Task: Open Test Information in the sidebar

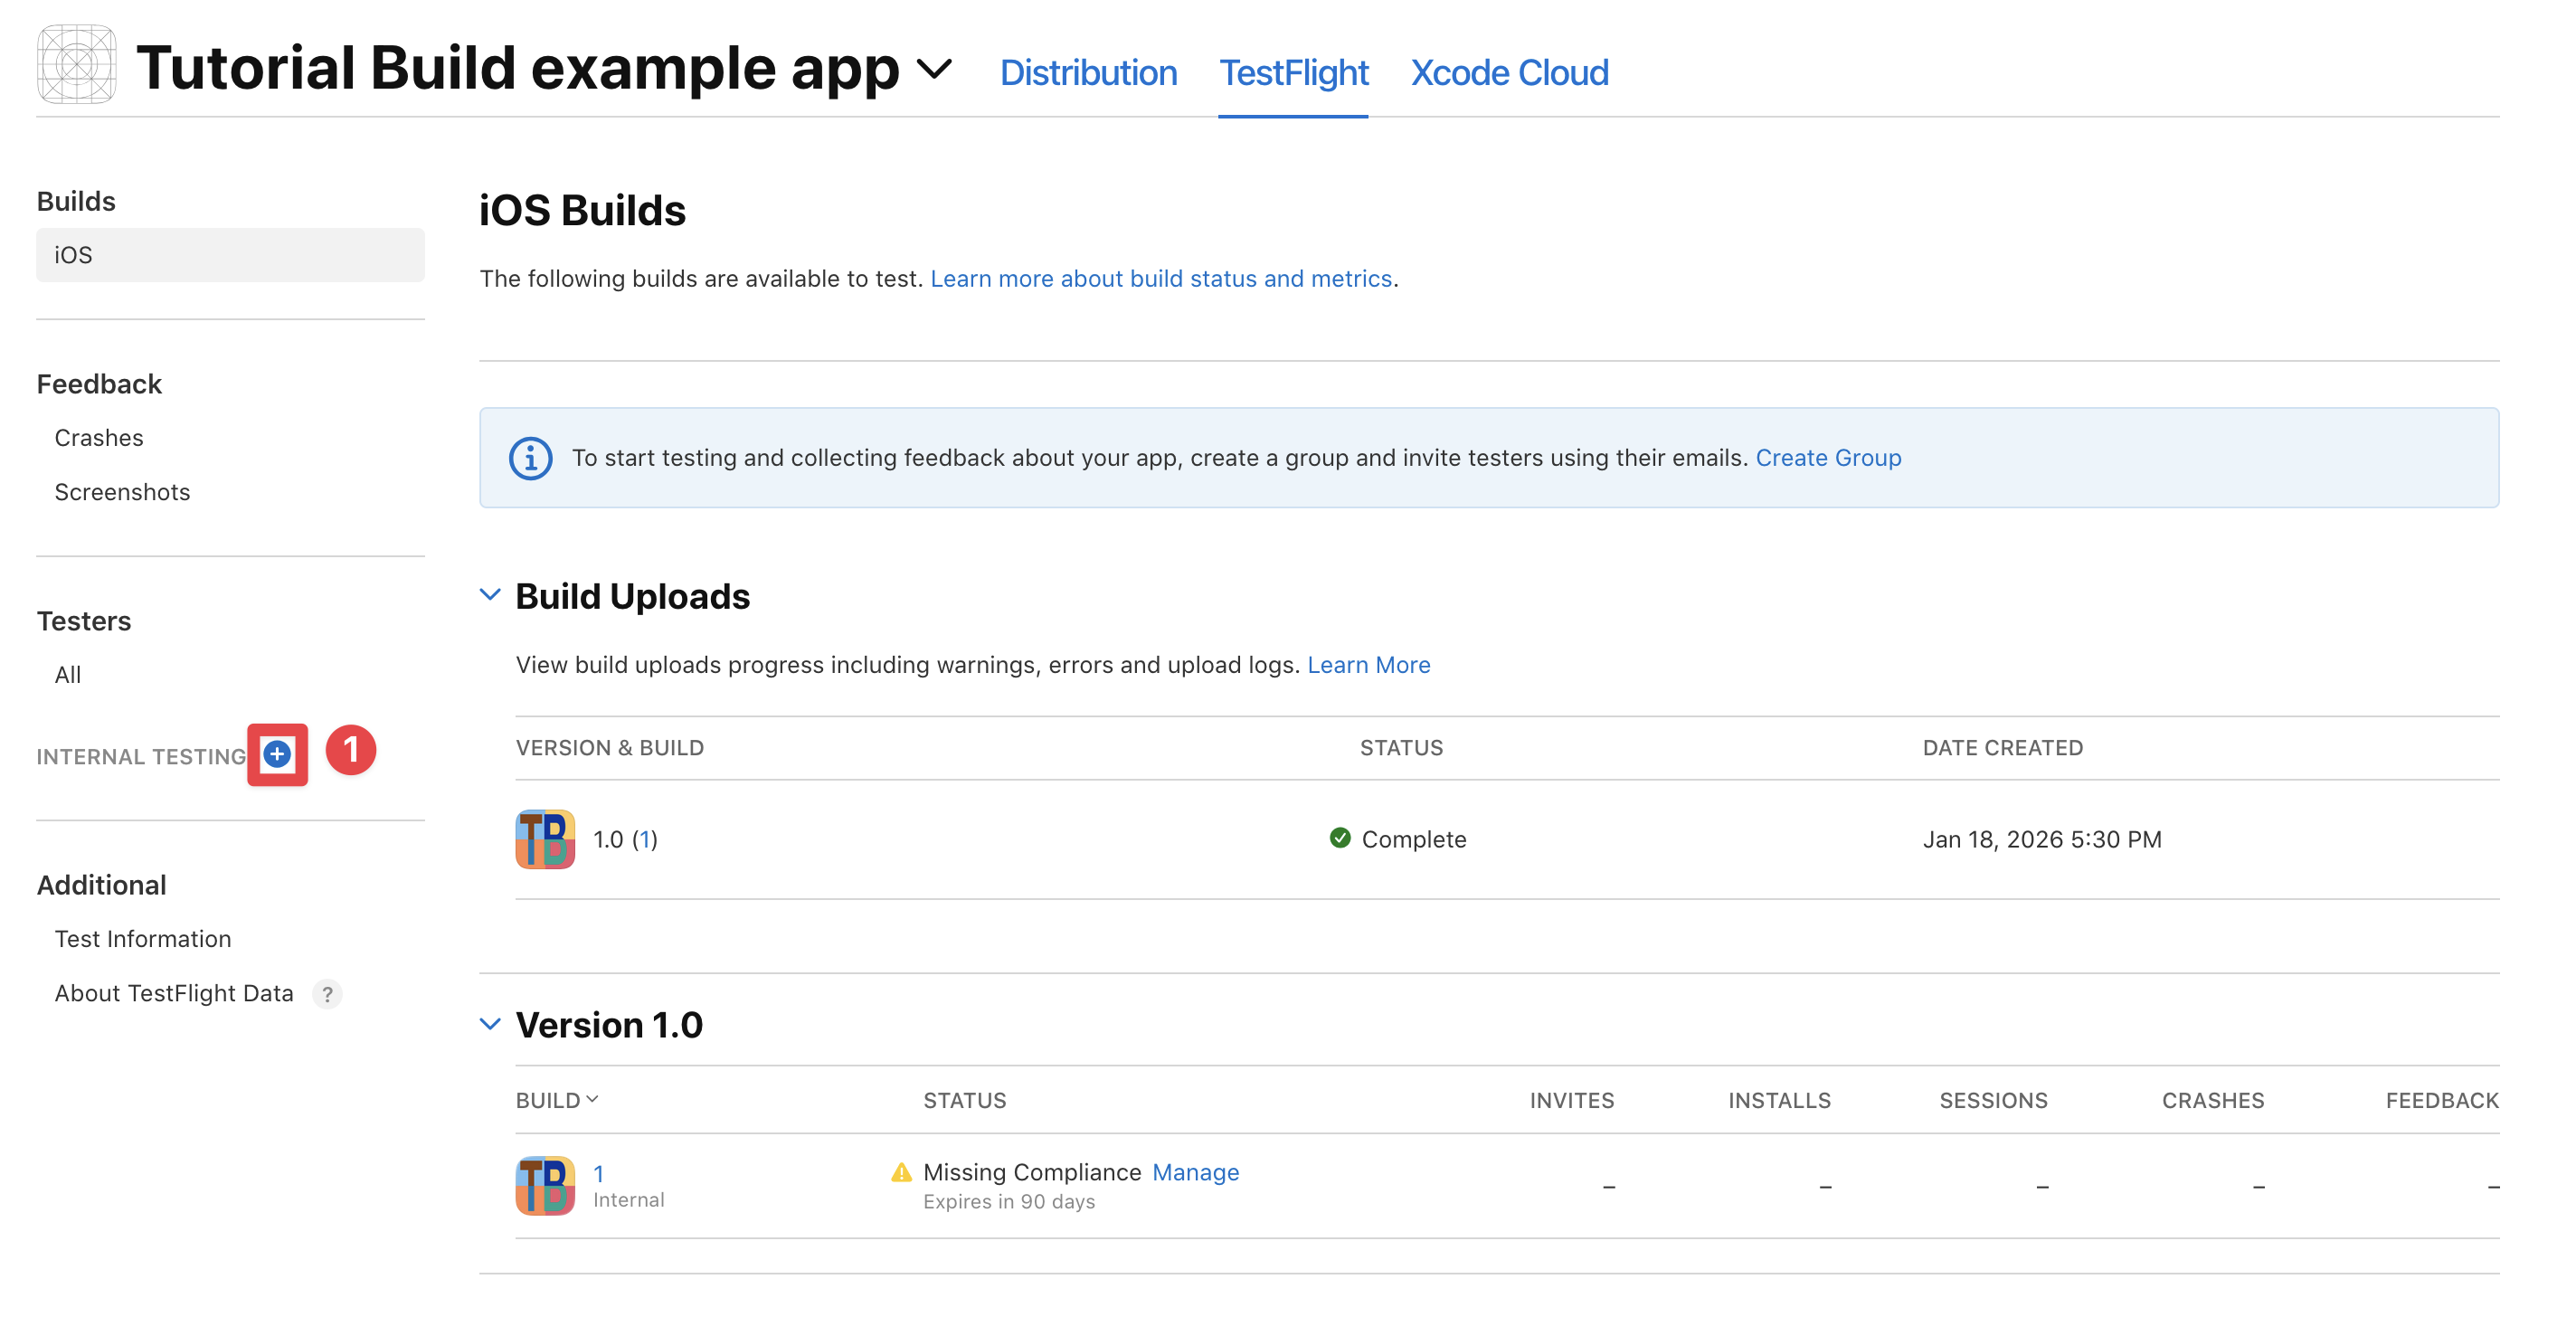Action: (x=143, y=938)
